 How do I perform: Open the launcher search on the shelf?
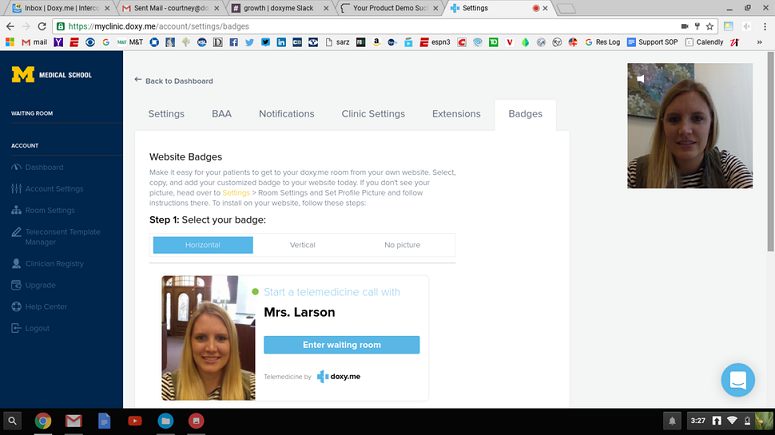click(x=12, y=421)
